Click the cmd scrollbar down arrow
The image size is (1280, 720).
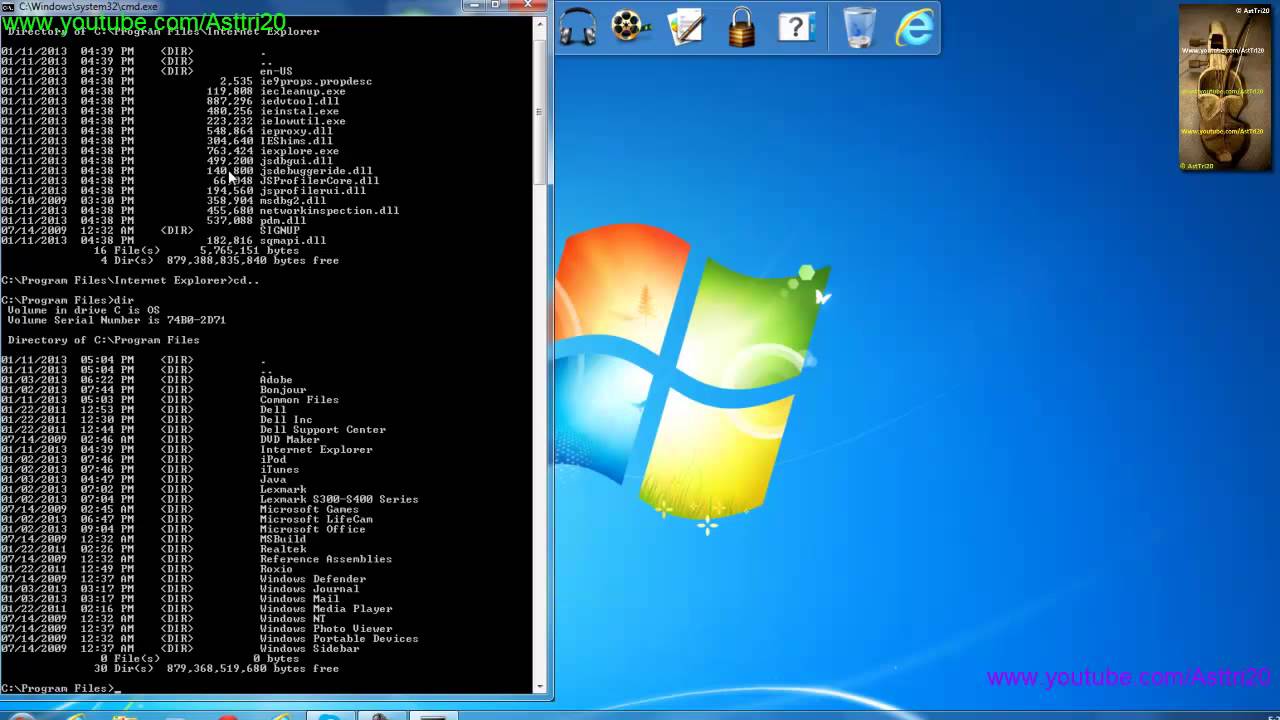540,687
